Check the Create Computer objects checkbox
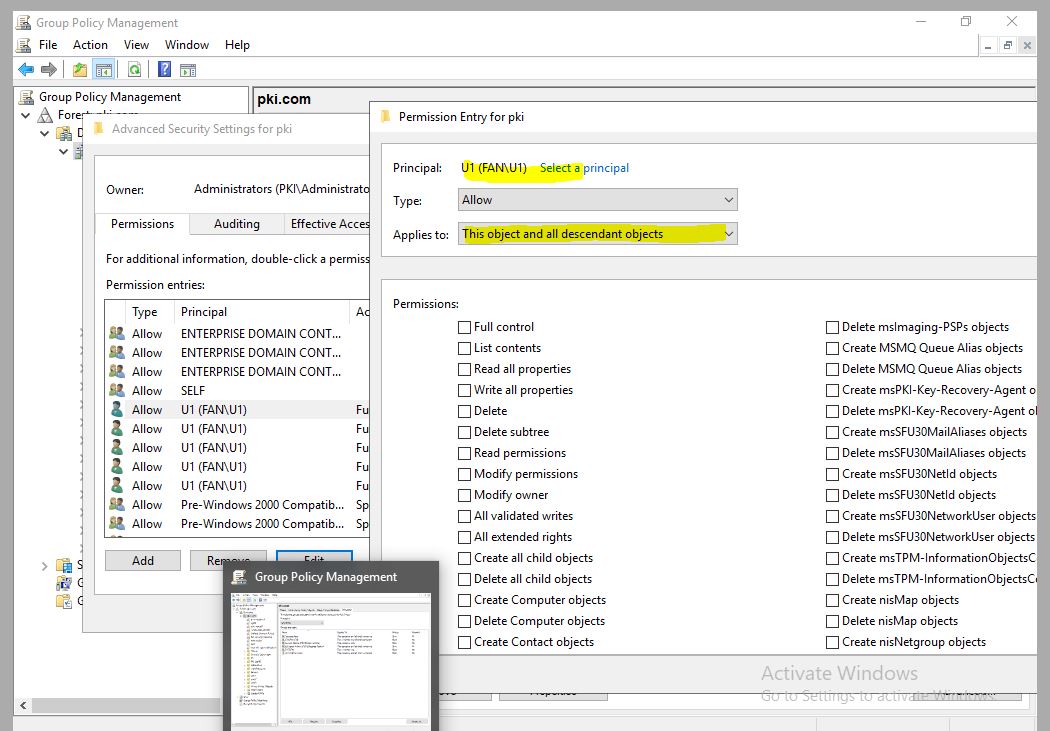 [x=464, y=600]
